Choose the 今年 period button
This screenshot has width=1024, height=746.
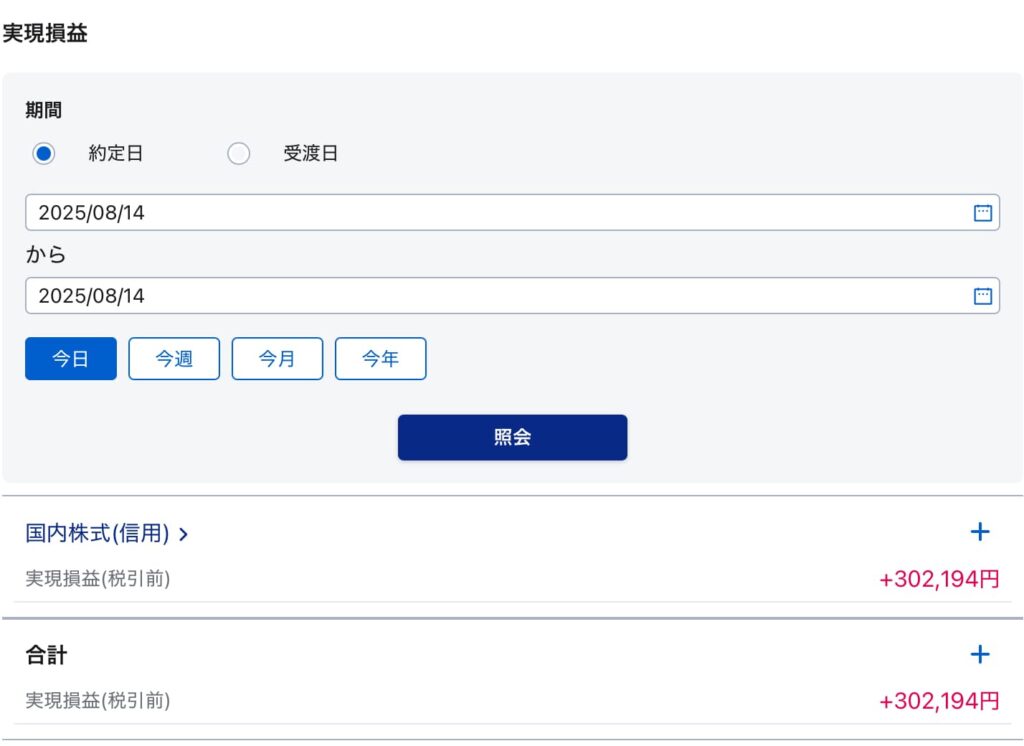pos(381,359)
